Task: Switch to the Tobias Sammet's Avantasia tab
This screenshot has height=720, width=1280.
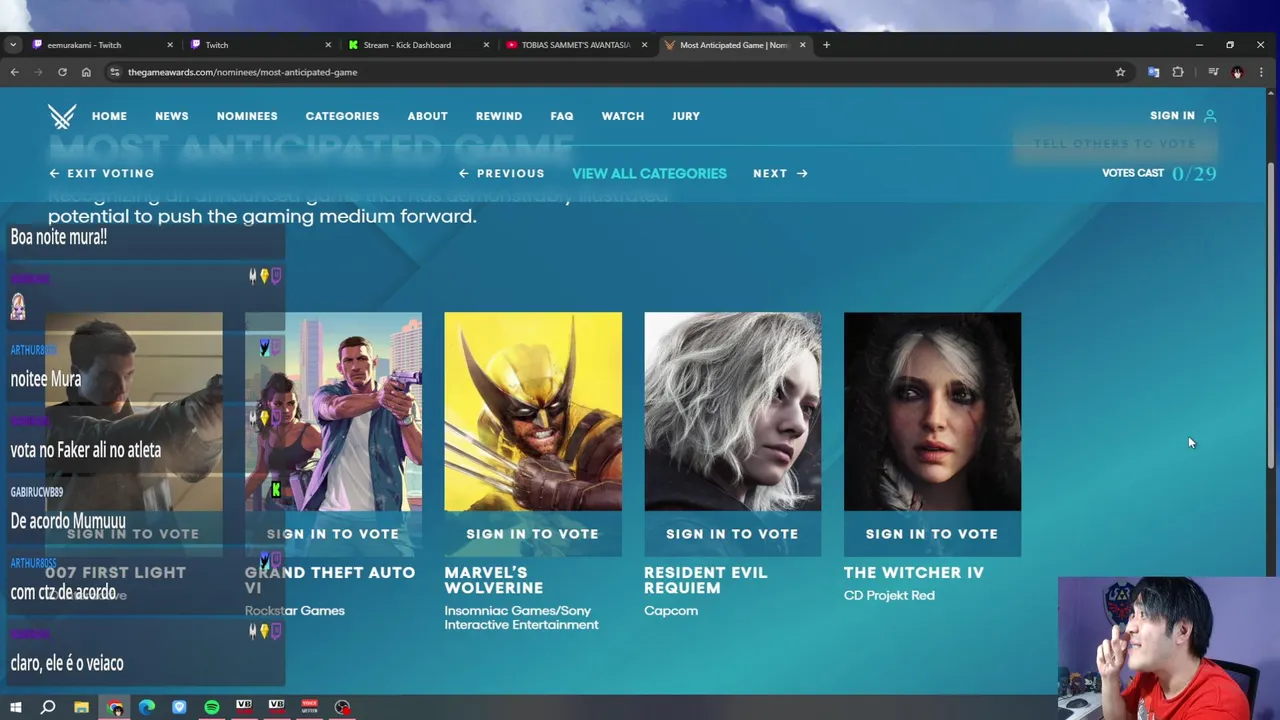Action: click(x=575, y=45)
